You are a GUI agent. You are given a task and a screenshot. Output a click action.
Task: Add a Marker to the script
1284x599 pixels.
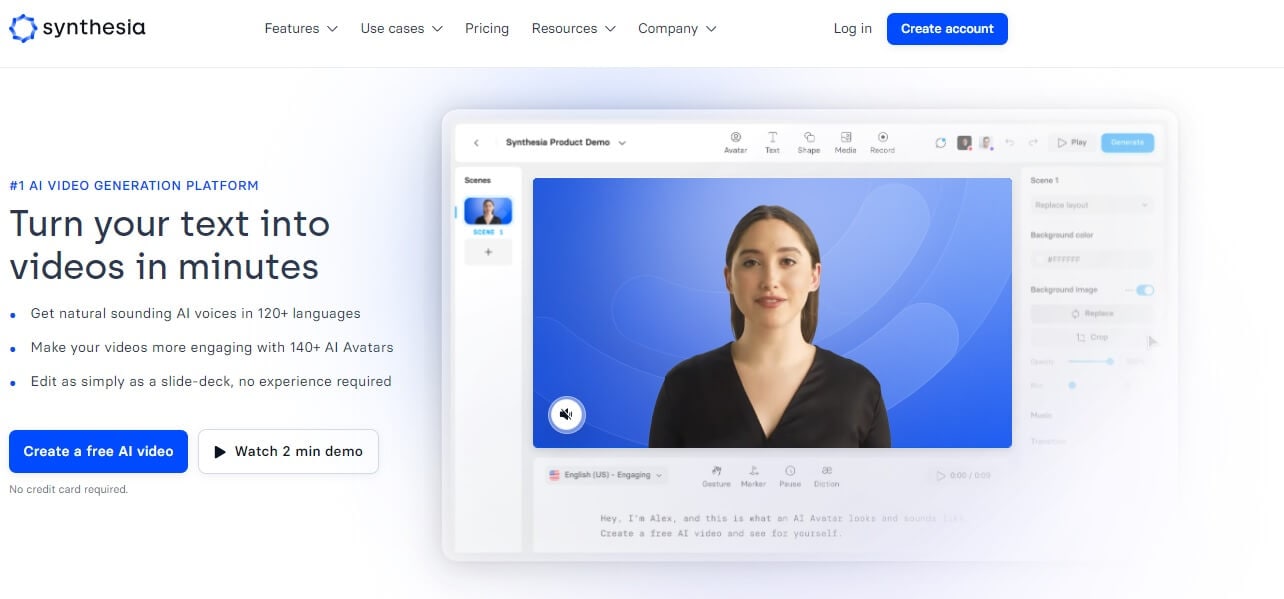[x=753, y=476]
